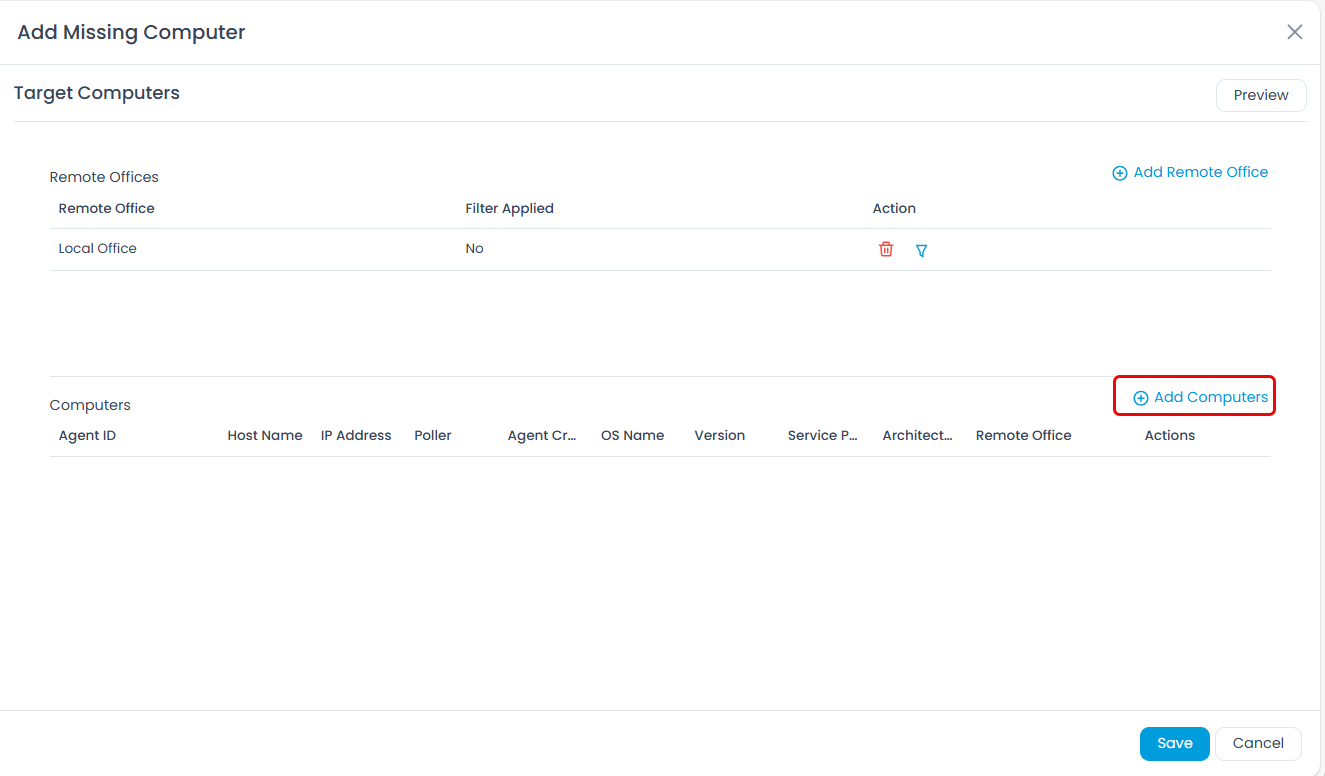
Task: Open filter for Local Office row
Action: tap(922, 250)
